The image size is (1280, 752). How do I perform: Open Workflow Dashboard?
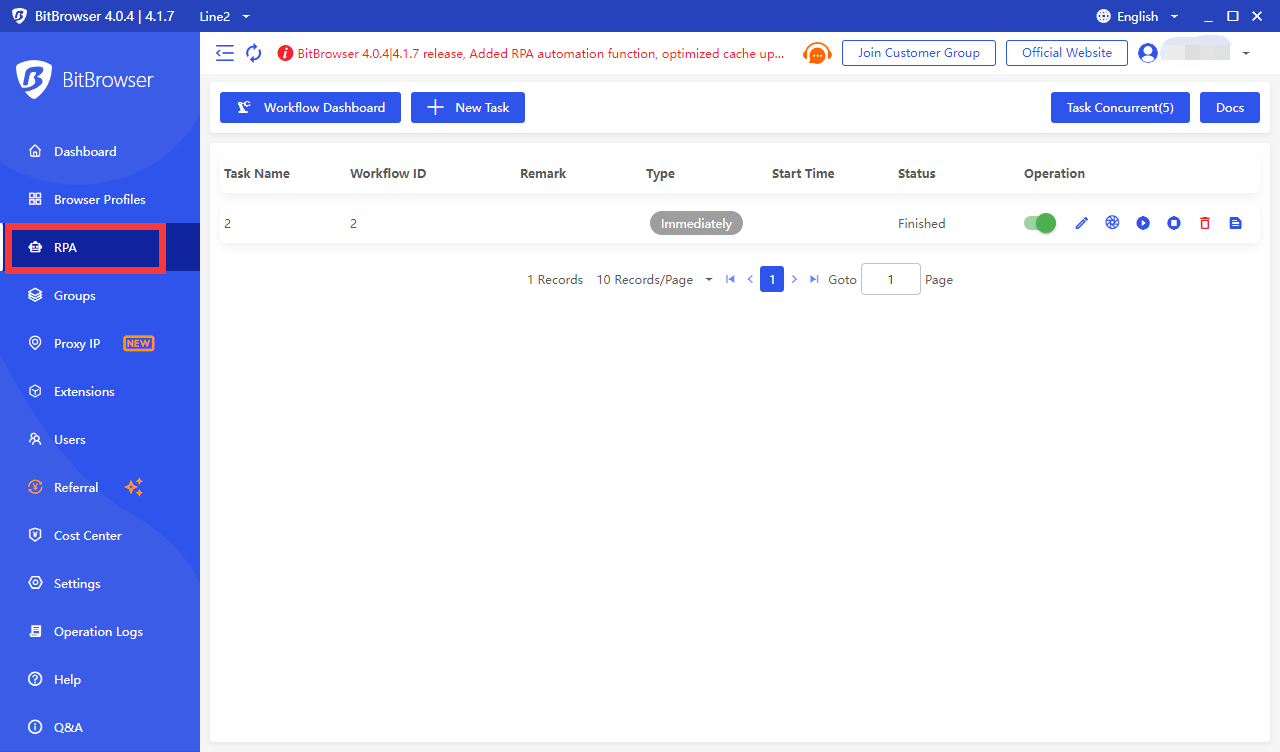pyautogui.click(x=311, y=107)
